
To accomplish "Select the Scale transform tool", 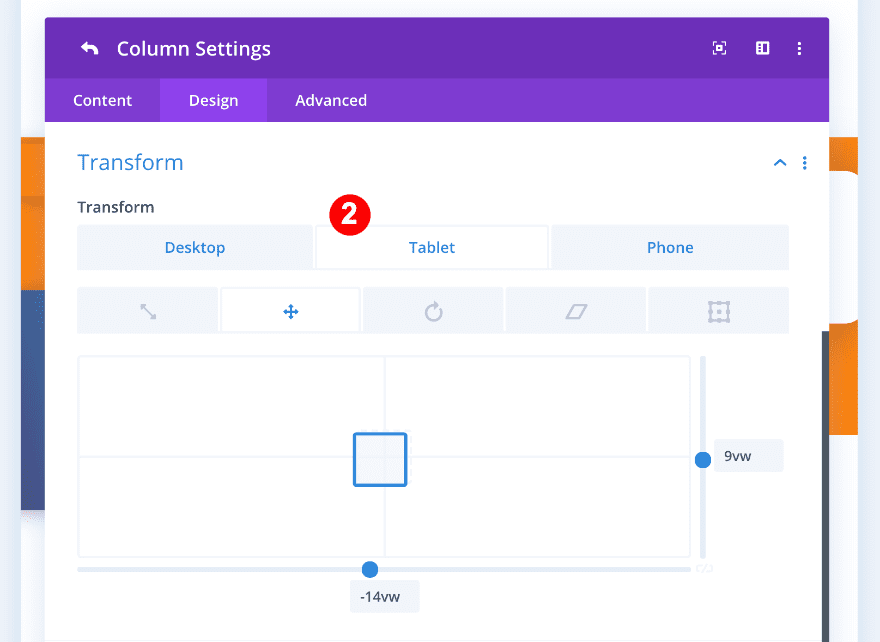I will click(x=147, y=310).
